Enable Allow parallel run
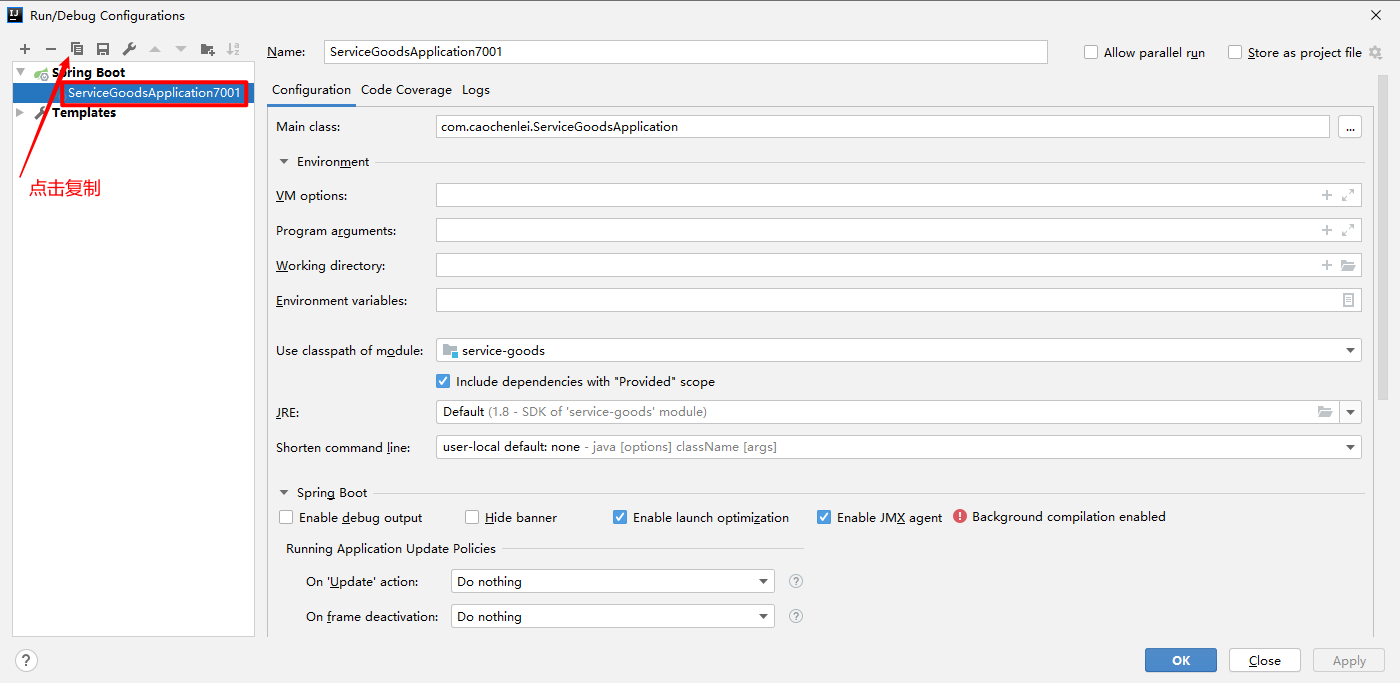The image size is (1400, 683). click(1091, 52)
